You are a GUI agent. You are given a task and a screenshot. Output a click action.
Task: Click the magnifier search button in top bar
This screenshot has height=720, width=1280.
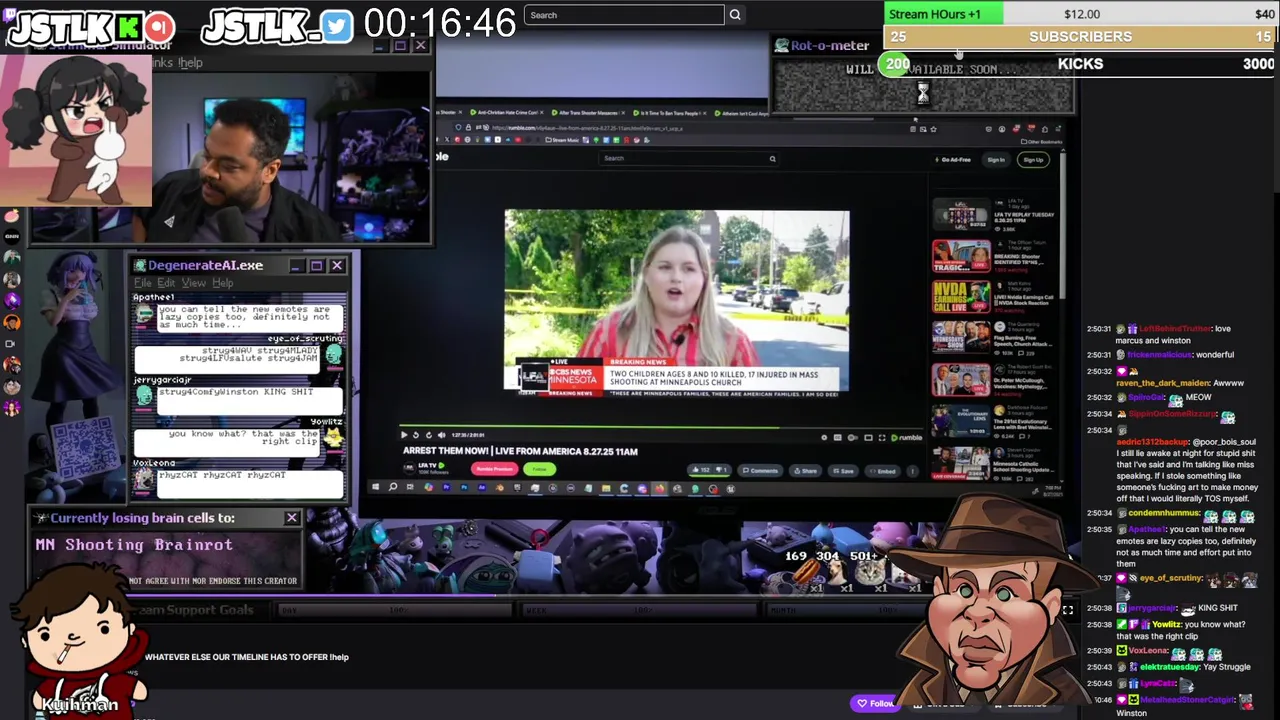735,15
